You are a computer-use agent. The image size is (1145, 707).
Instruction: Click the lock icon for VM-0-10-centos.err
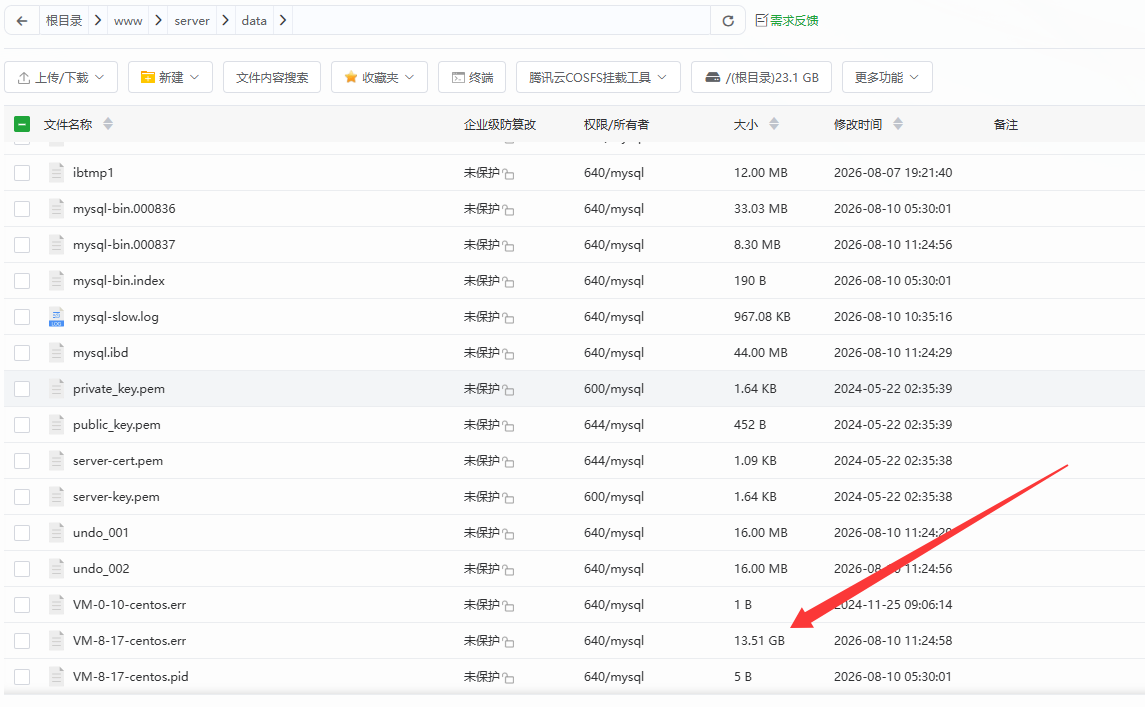(x=508, y=606)
